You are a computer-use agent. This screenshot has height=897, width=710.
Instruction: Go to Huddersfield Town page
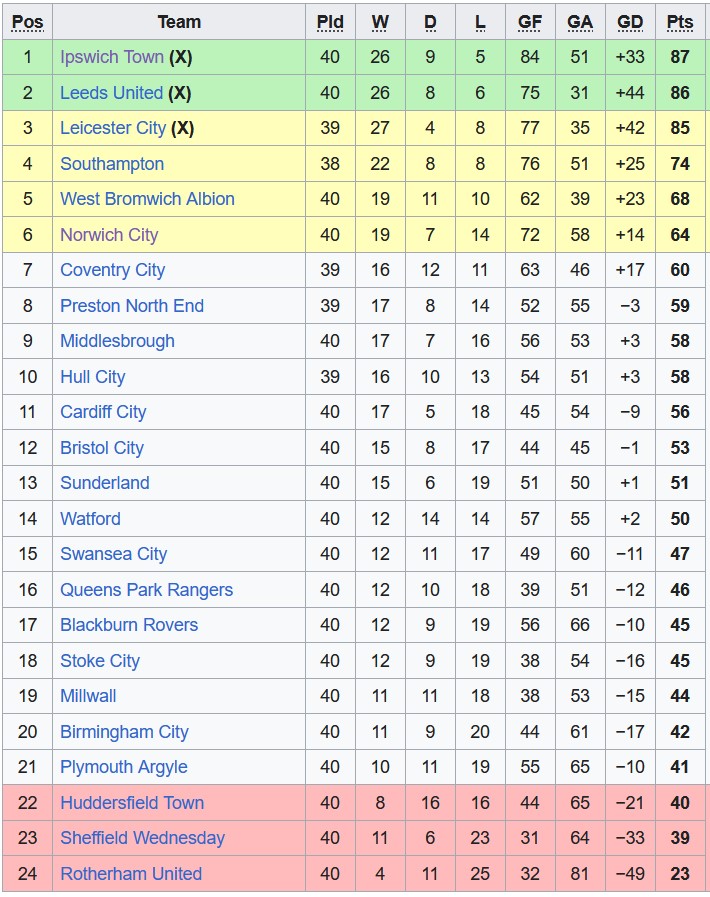131,803
